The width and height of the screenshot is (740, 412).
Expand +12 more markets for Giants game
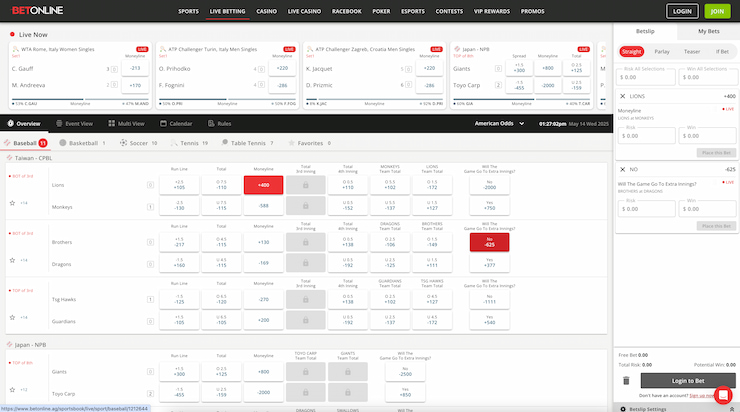coord(24,390)
